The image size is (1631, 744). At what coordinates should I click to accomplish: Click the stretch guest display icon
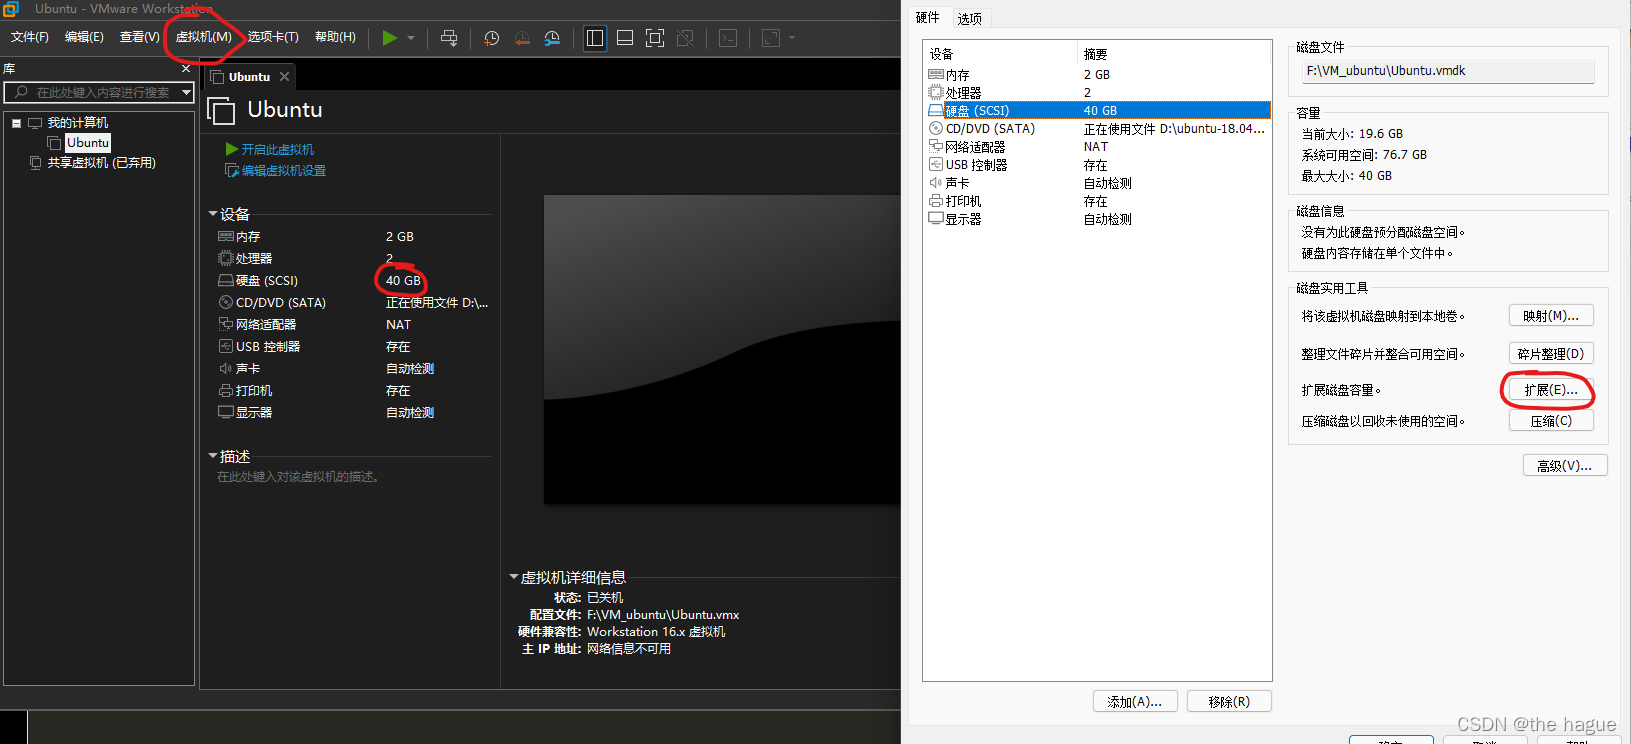click(771, 38)
